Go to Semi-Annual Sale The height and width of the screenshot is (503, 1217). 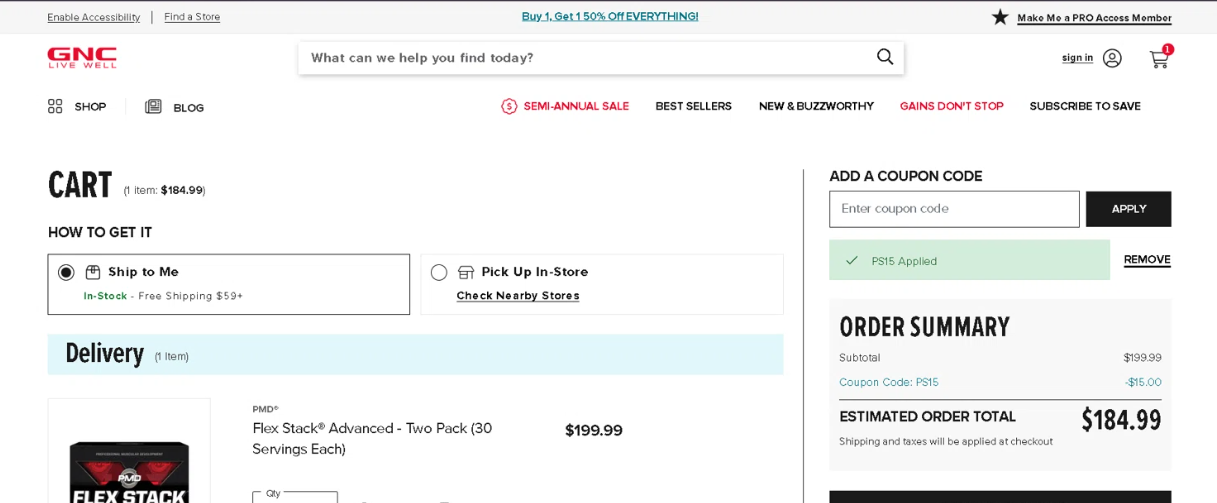click(576, 106)
